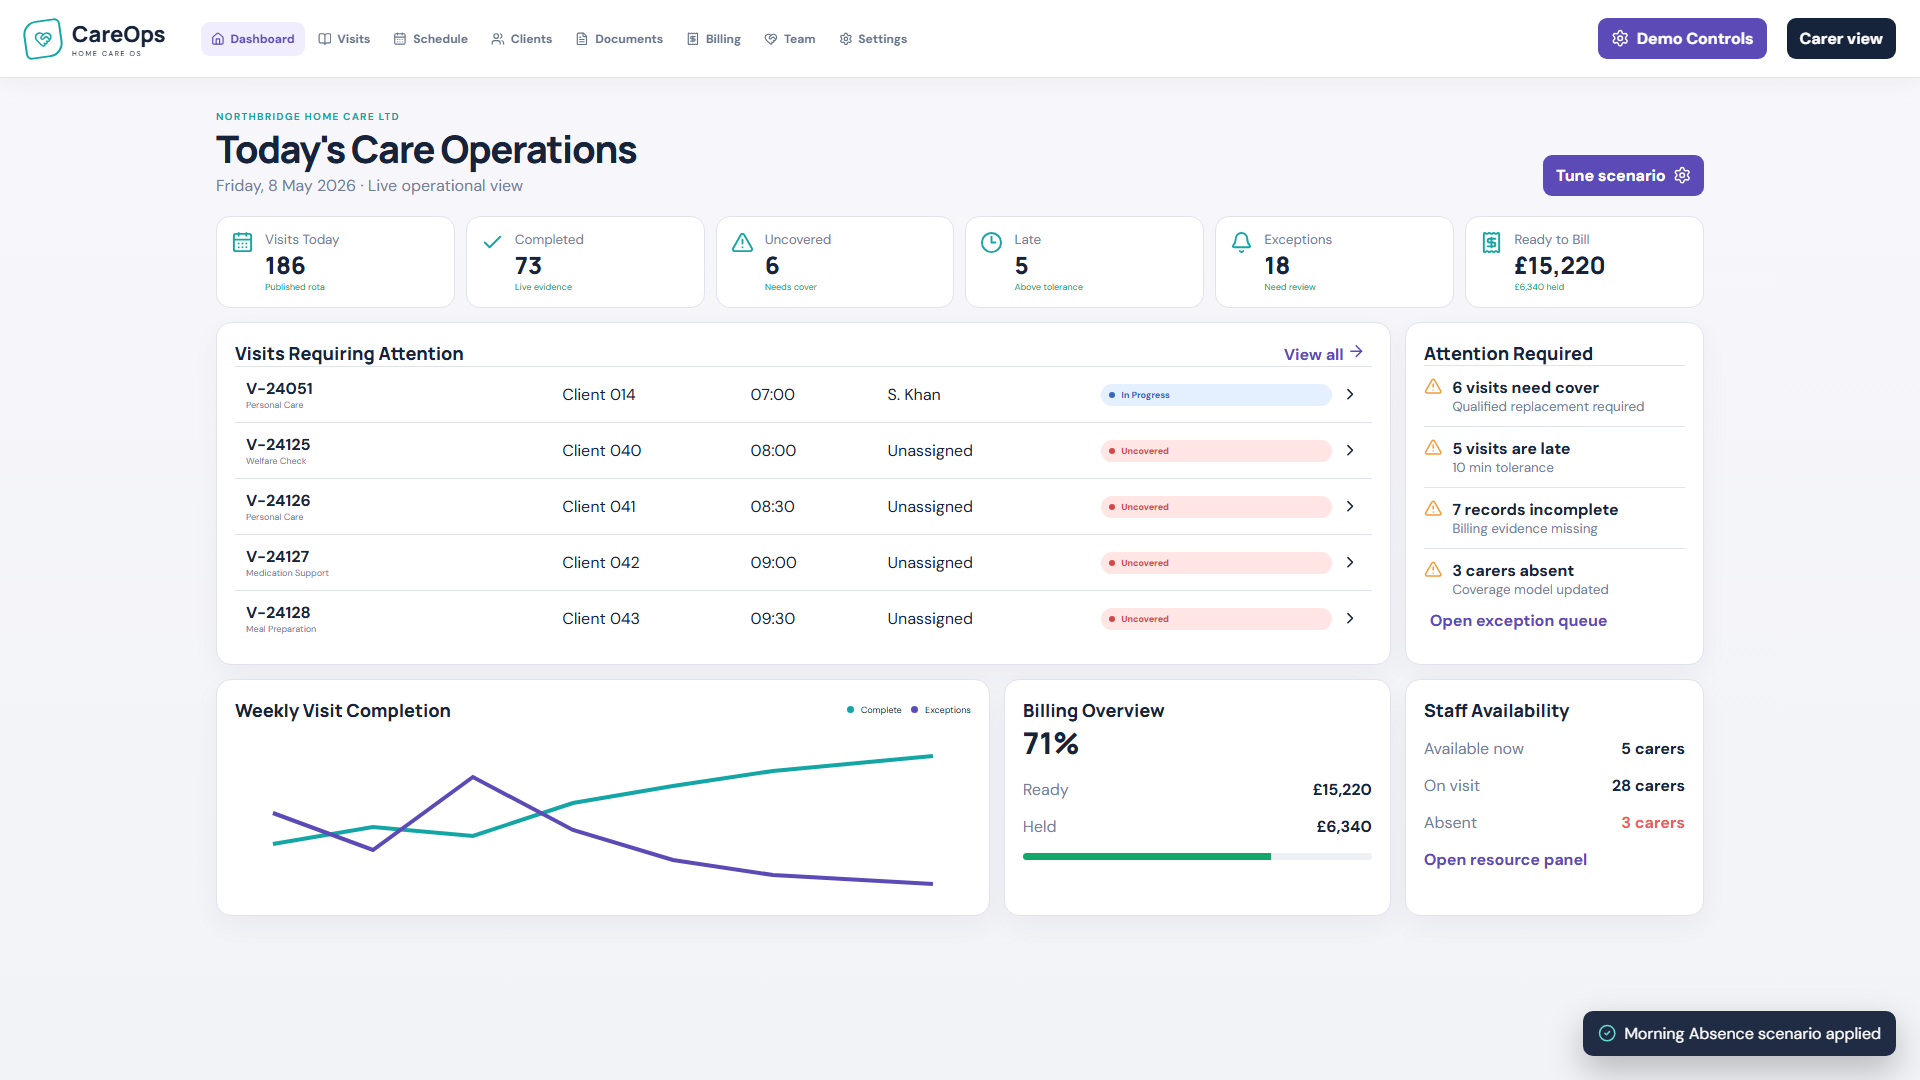Click the calendar icon on Visits Today card

tap(242, 242)
